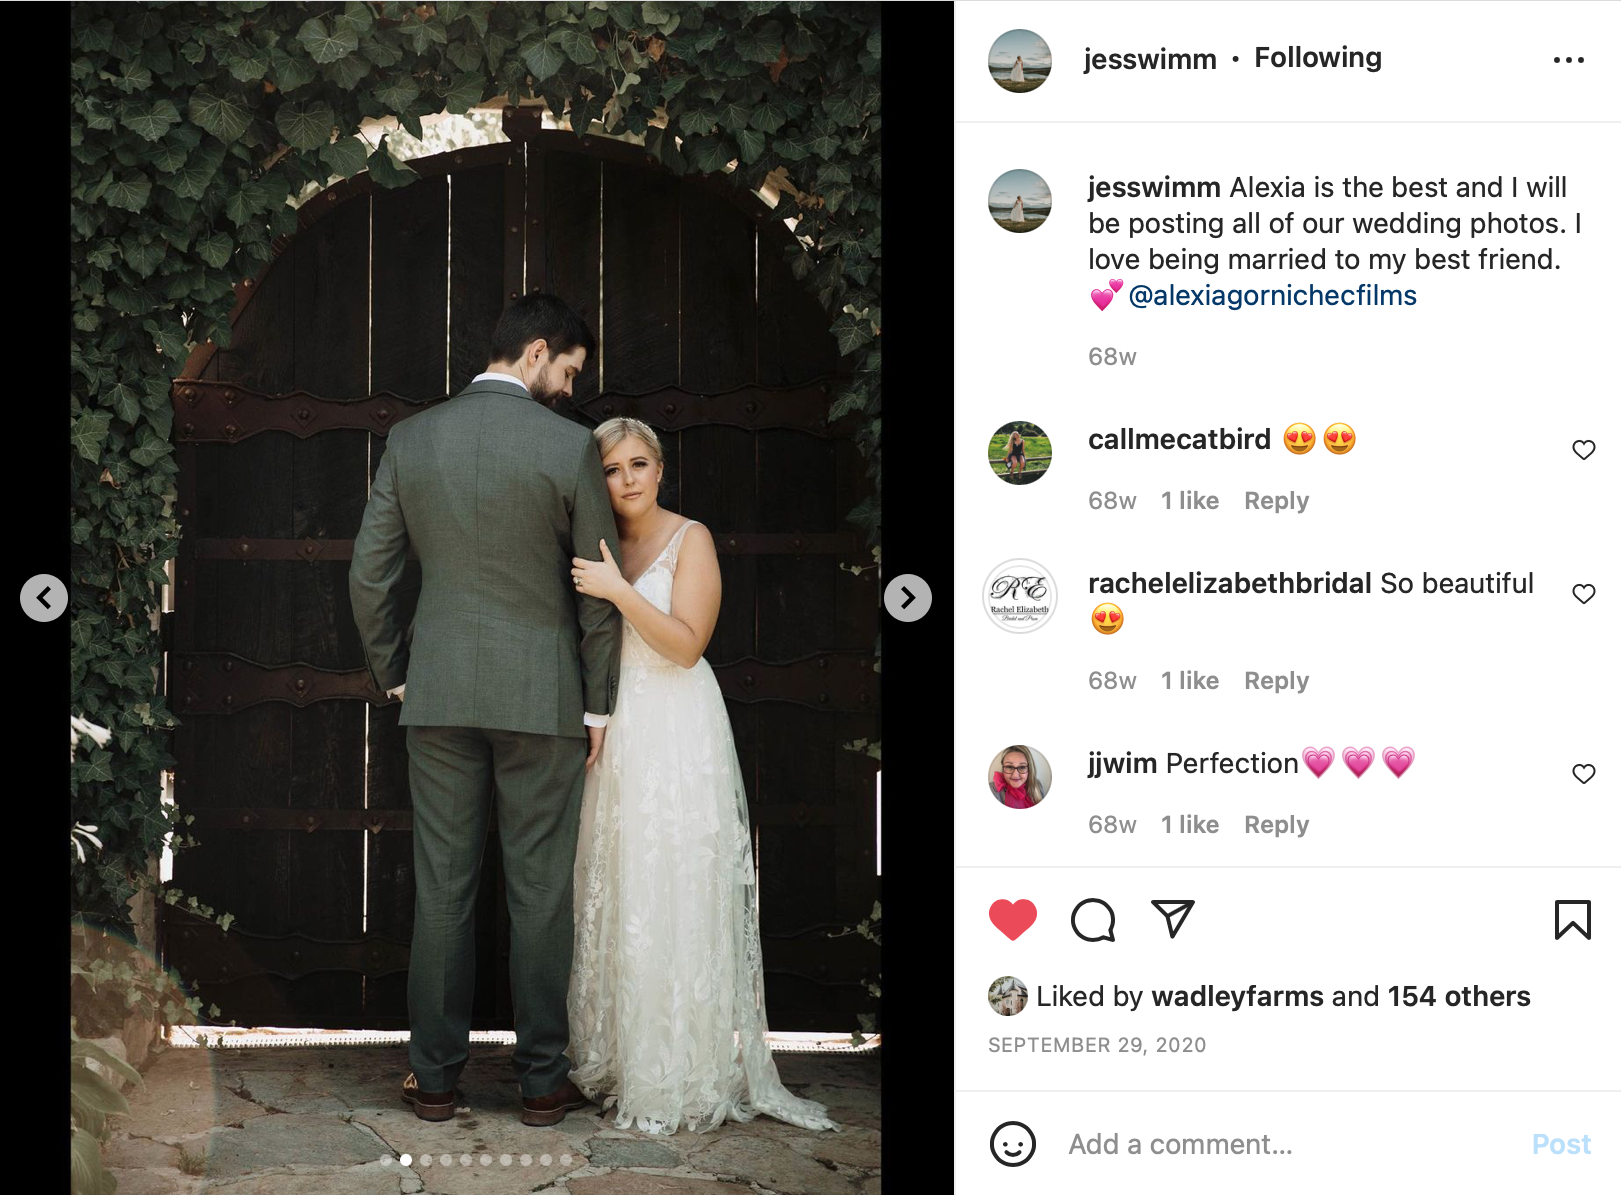Unlike the post with red heart
The image size is (1621, 1195).
coord(1013,920)
